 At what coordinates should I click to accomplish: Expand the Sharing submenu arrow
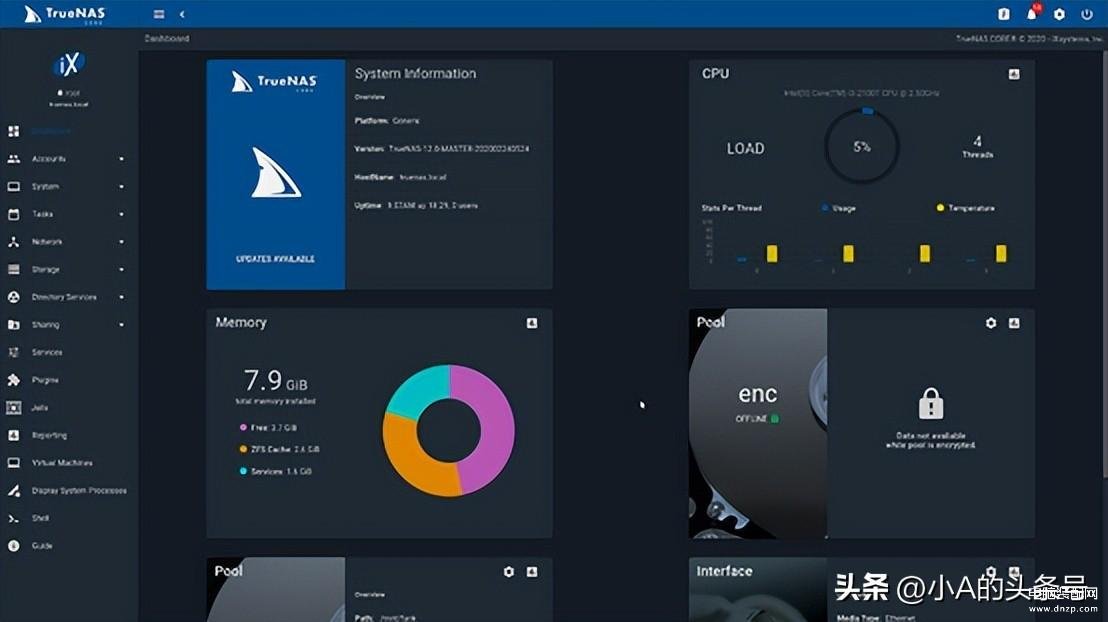point(122,324)
